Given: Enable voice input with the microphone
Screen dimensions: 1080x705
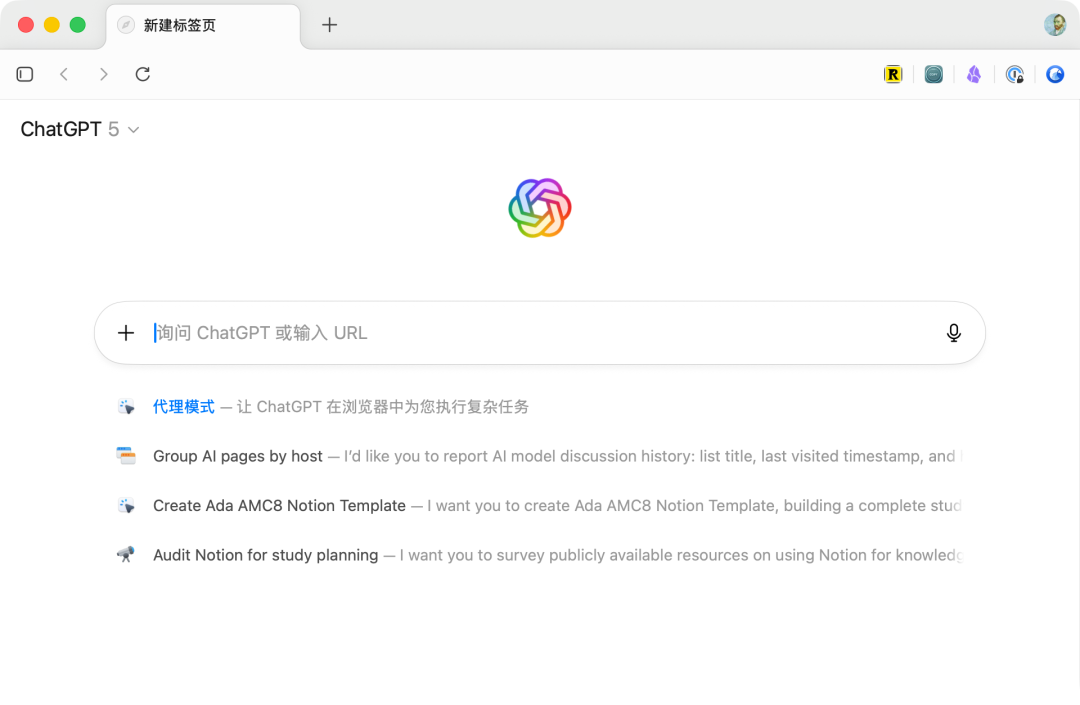Looking at the screenshot, I should pyautogui.click(x=953, y=333).
